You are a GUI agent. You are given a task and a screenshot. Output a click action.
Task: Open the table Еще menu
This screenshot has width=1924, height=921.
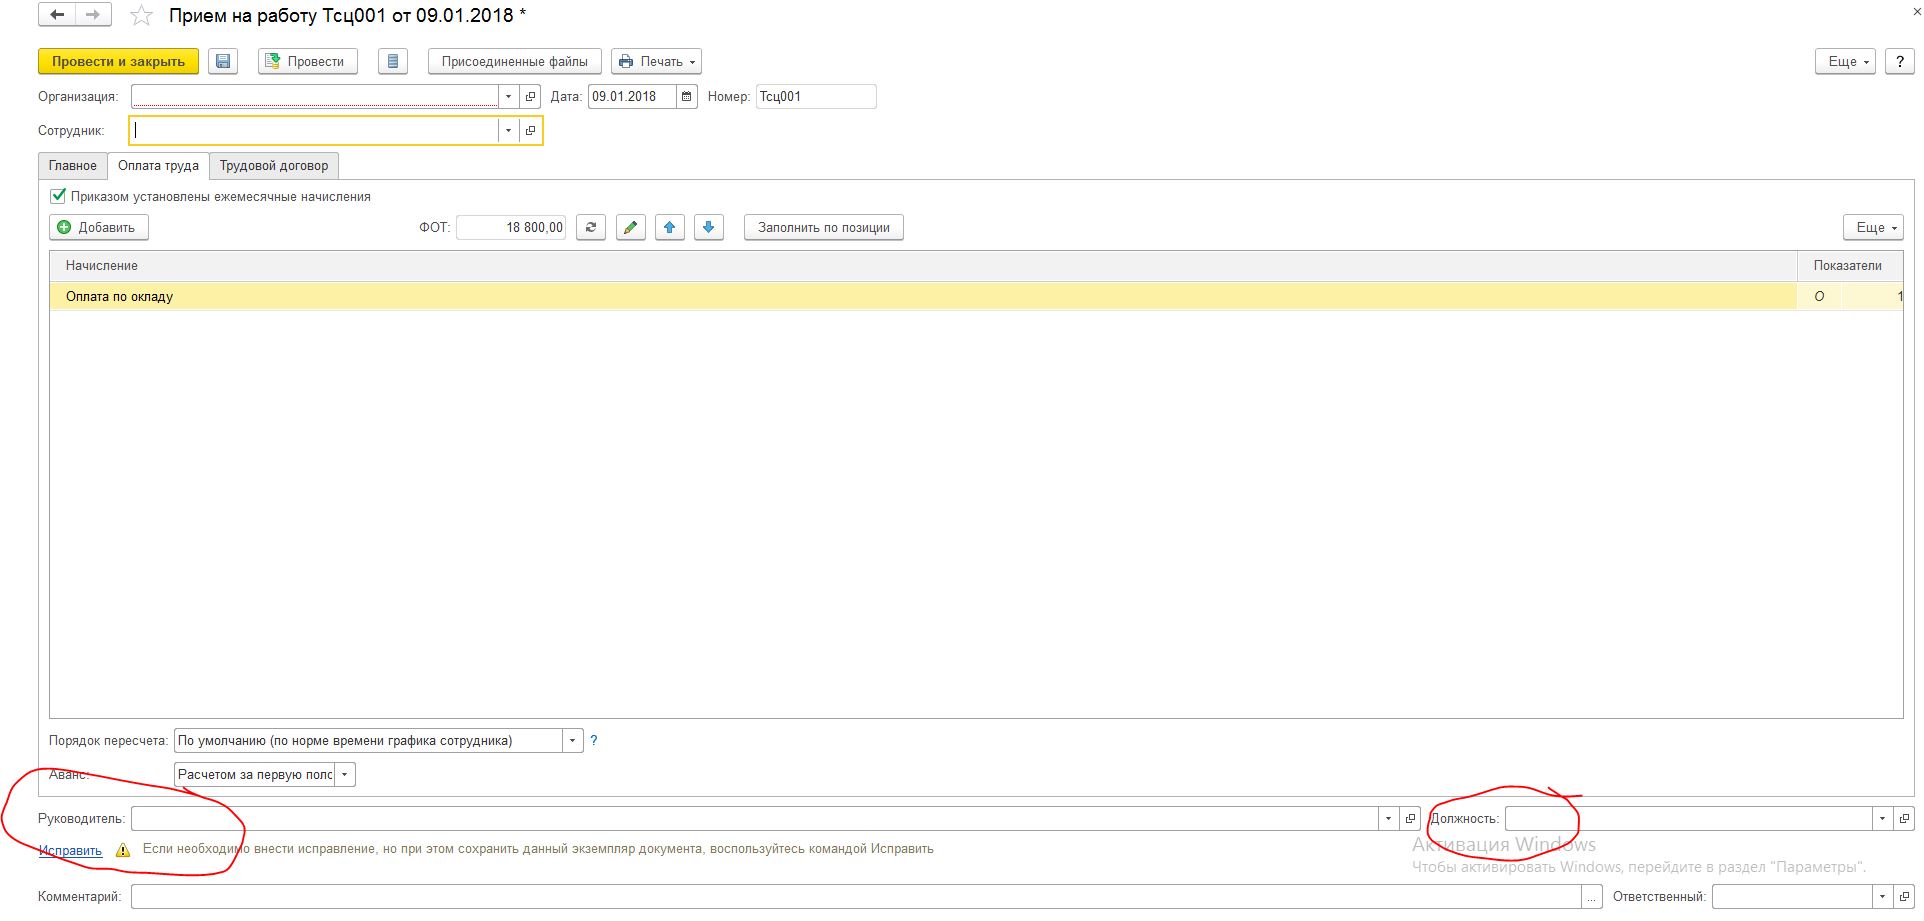pyautogui.click(x=1873, y=227)
